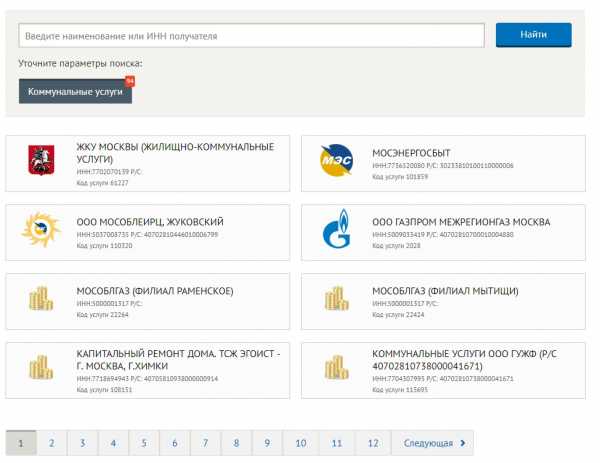This screenshot has height=463, width=600.
Task: Go to page 5
Action: [x=144, y=443]
